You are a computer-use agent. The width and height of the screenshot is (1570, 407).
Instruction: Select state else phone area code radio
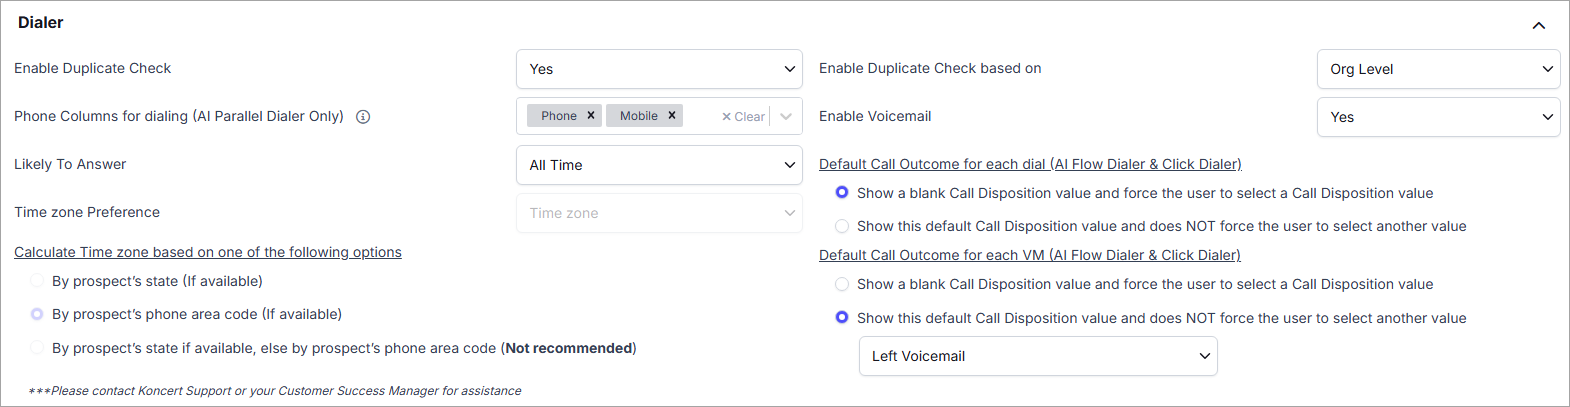(x=37, y=348)
